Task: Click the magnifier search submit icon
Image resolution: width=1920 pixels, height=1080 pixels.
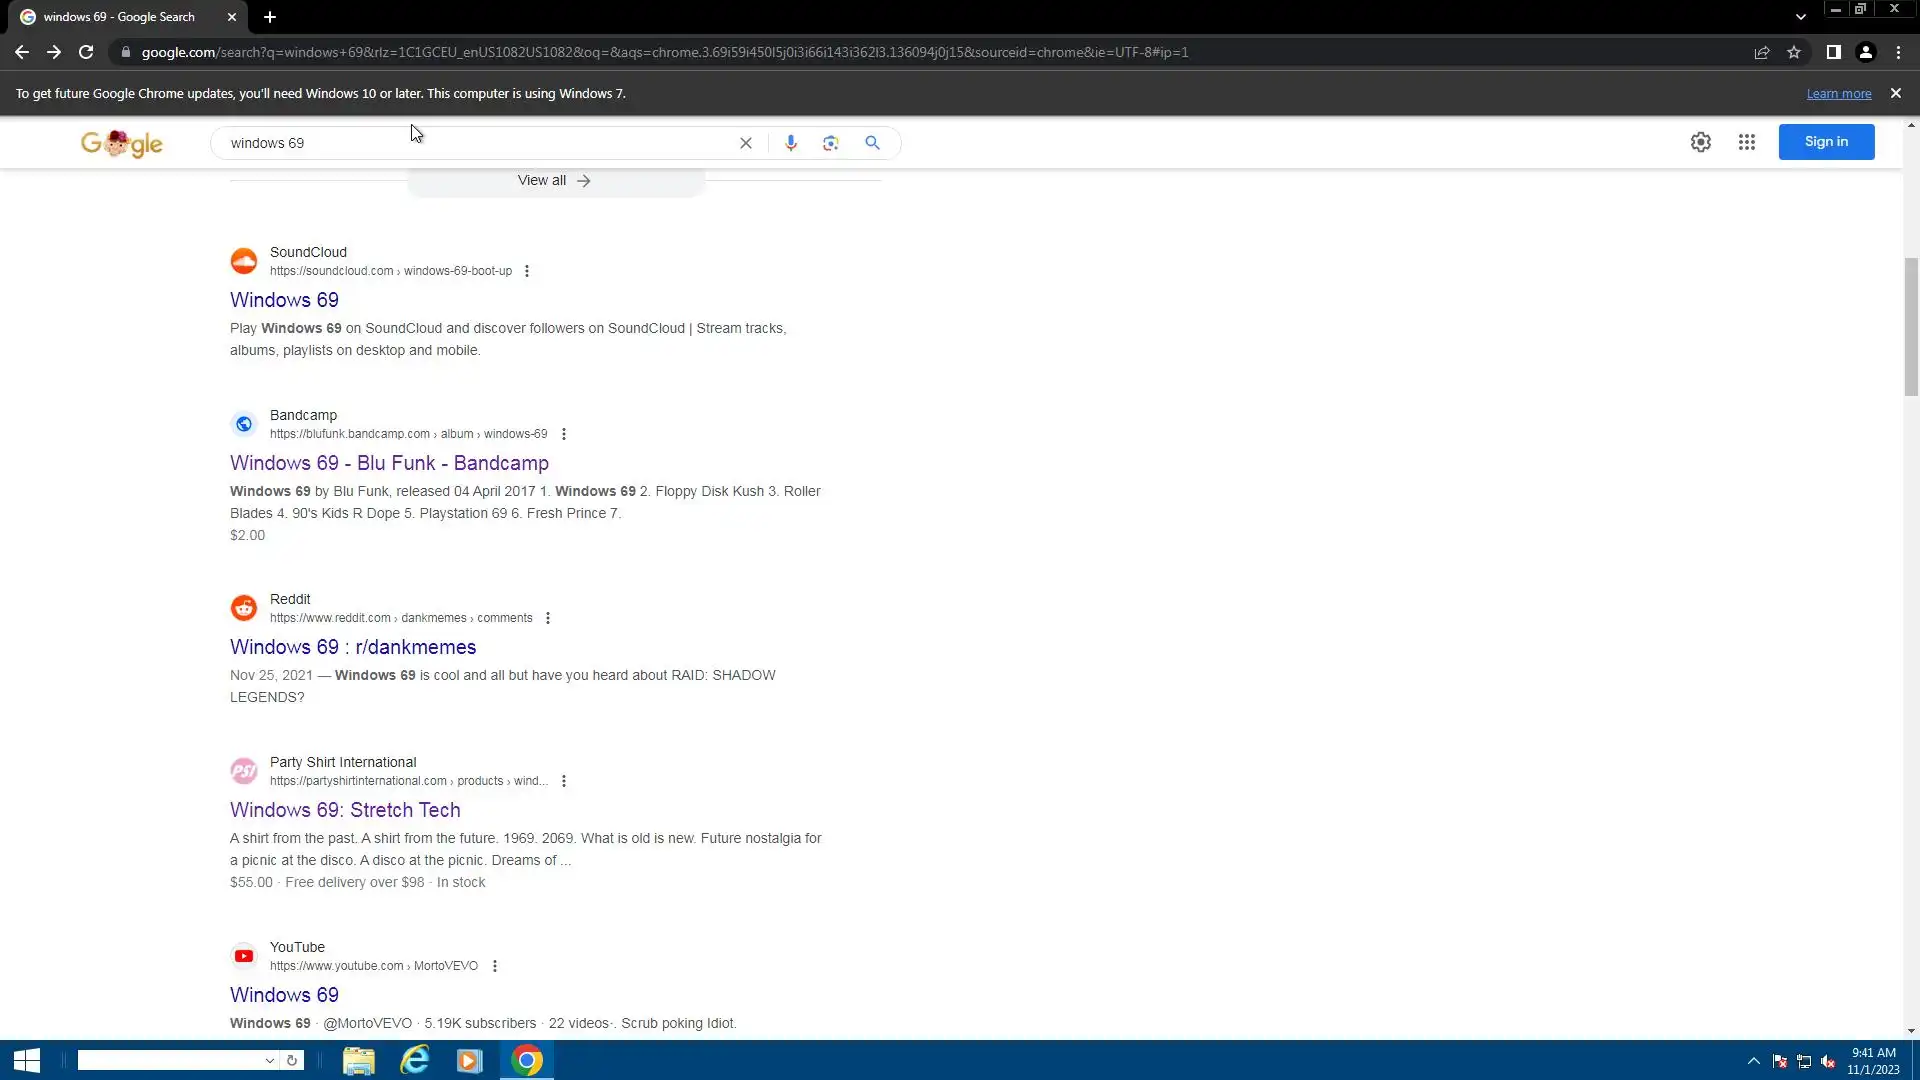Action: click(872, 143)
